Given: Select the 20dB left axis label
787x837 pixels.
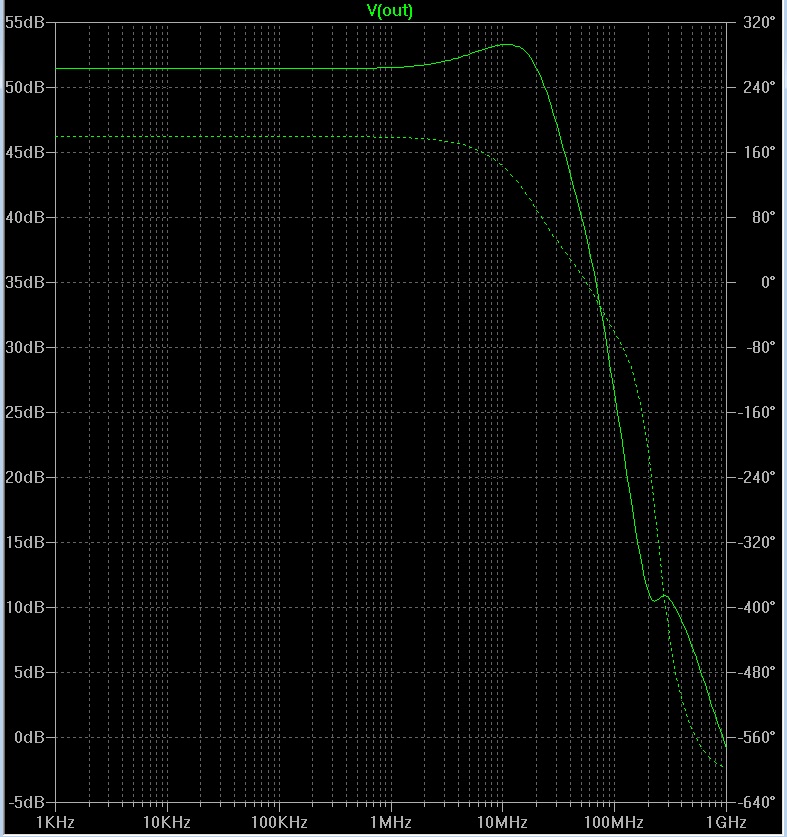Looking at the screenshot, I should [25, 477].
